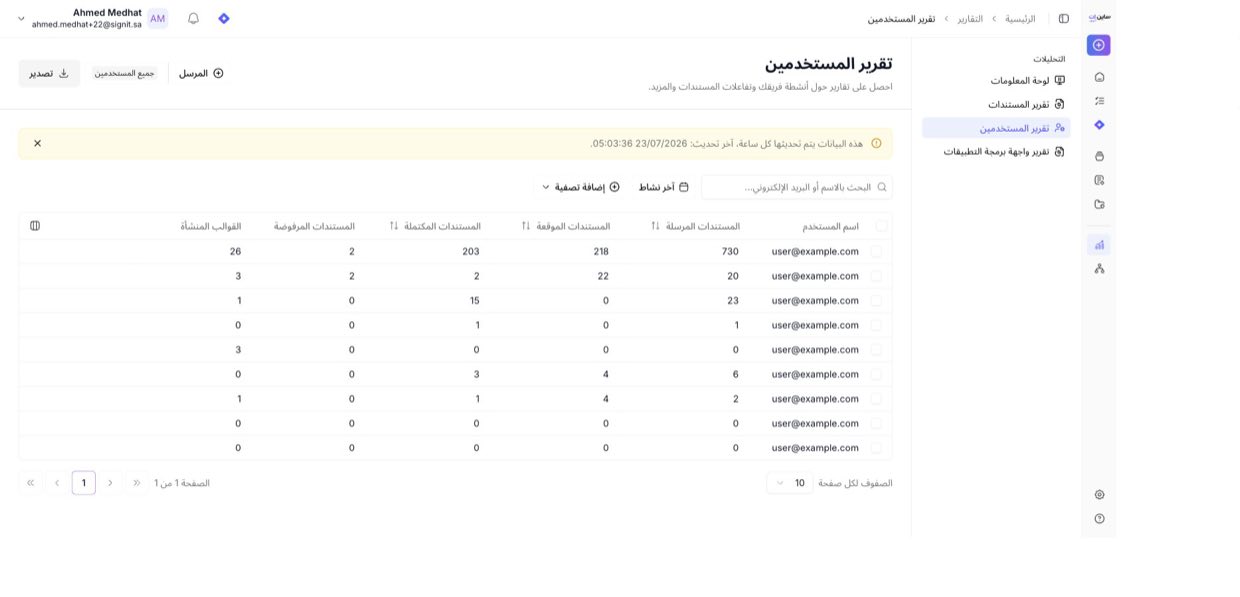Go to the first page double-chevron button
The height and width of the screenshot is (597, 1240).
coord(137,483)
